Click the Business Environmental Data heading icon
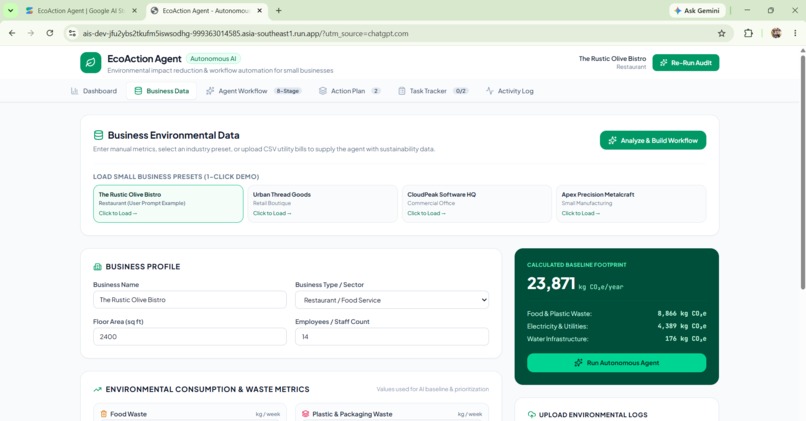 [98, 135]
